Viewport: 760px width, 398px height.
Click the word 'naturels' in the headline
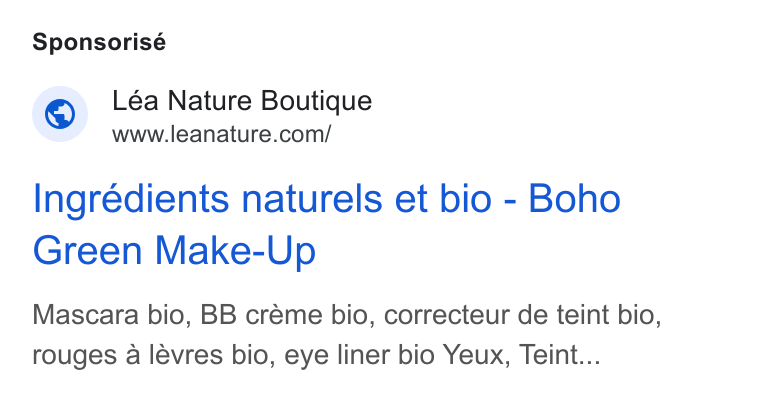313,198
